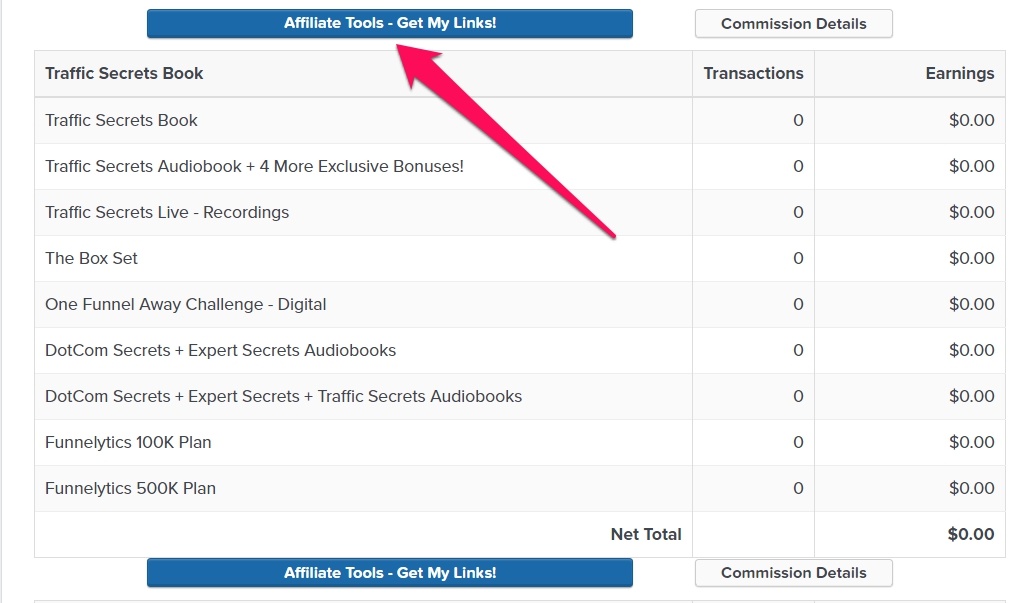Image resolution: width=1033 pixels, height=603 pixels.
Task: Click Traffic Secrets Book row earnings value
Action: (x=971, y=120)
